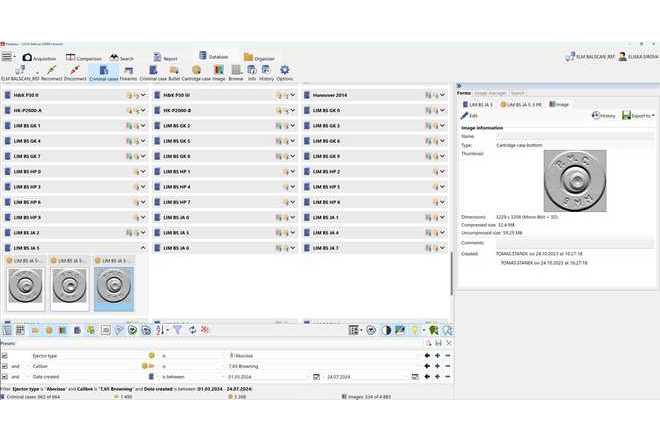The image size is (660, 440).
Task: Open the Acquisition tab
Action: pyautogui.click(x=39, y=57)
